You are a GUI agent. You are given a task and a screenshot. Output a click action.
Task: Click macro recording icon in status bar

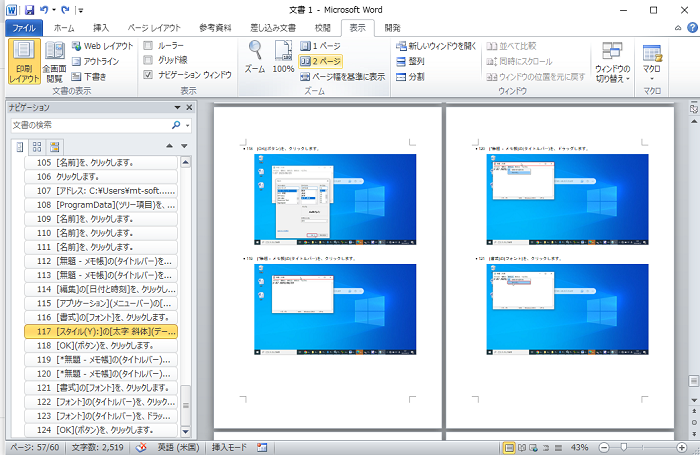262,447
